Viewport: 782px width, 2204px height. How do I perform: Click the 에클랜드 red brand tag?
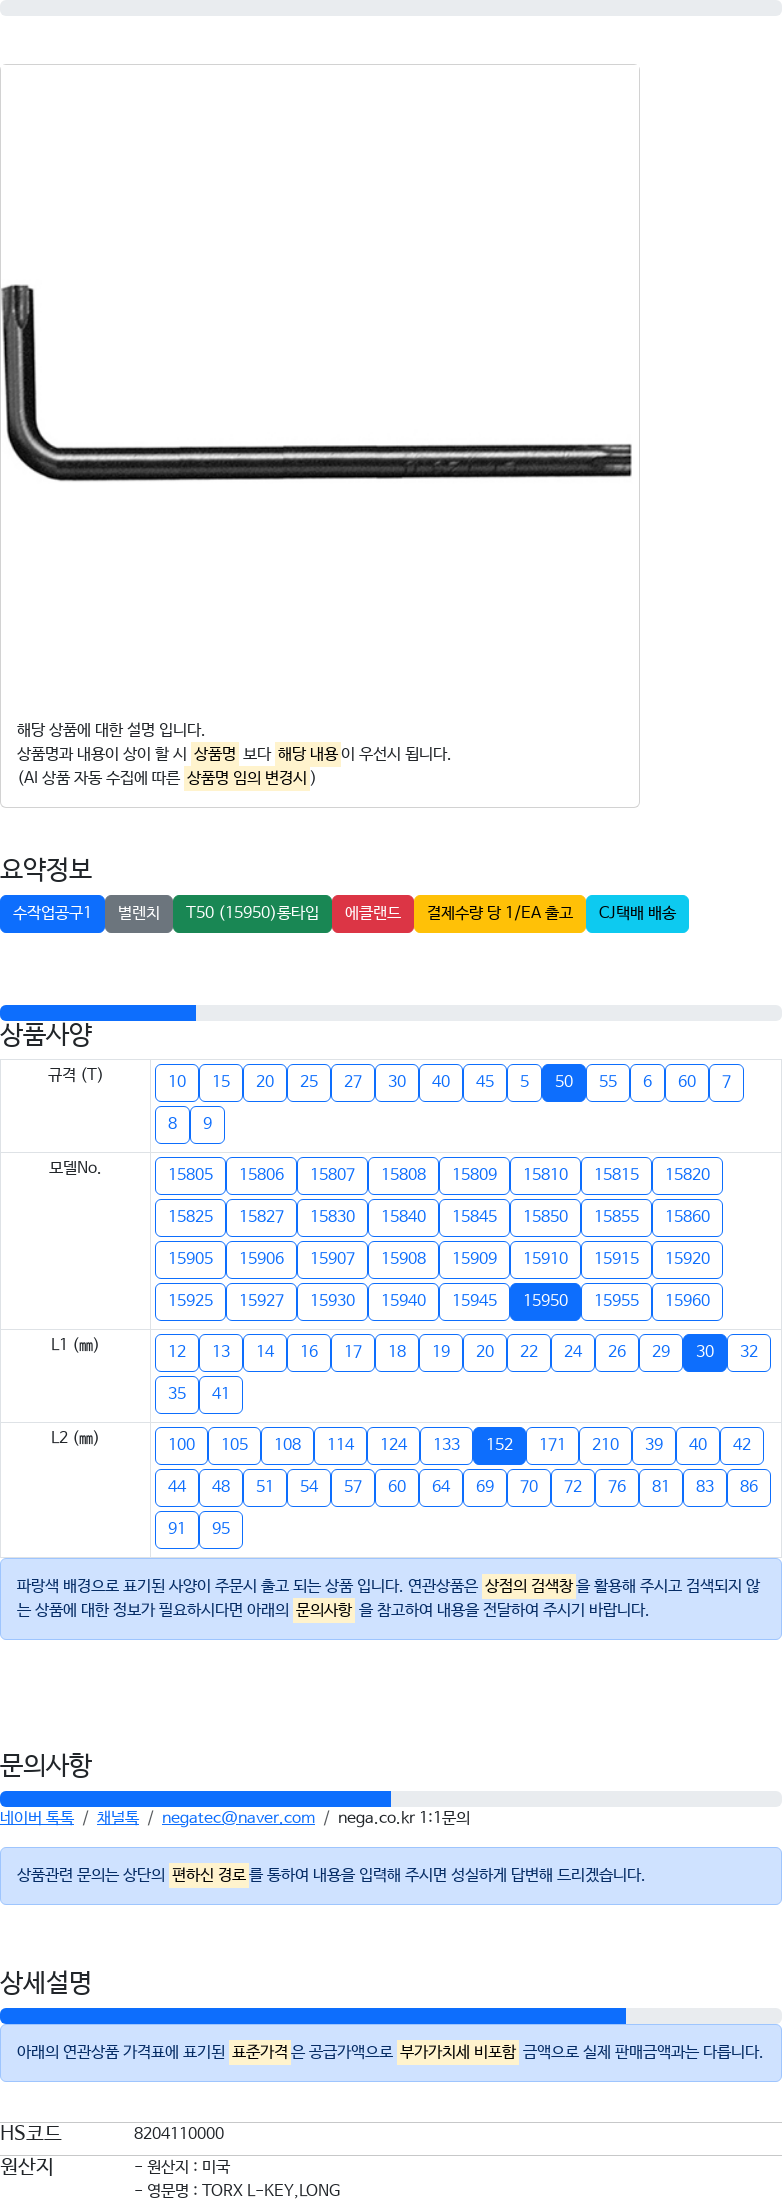click(373, 913)
